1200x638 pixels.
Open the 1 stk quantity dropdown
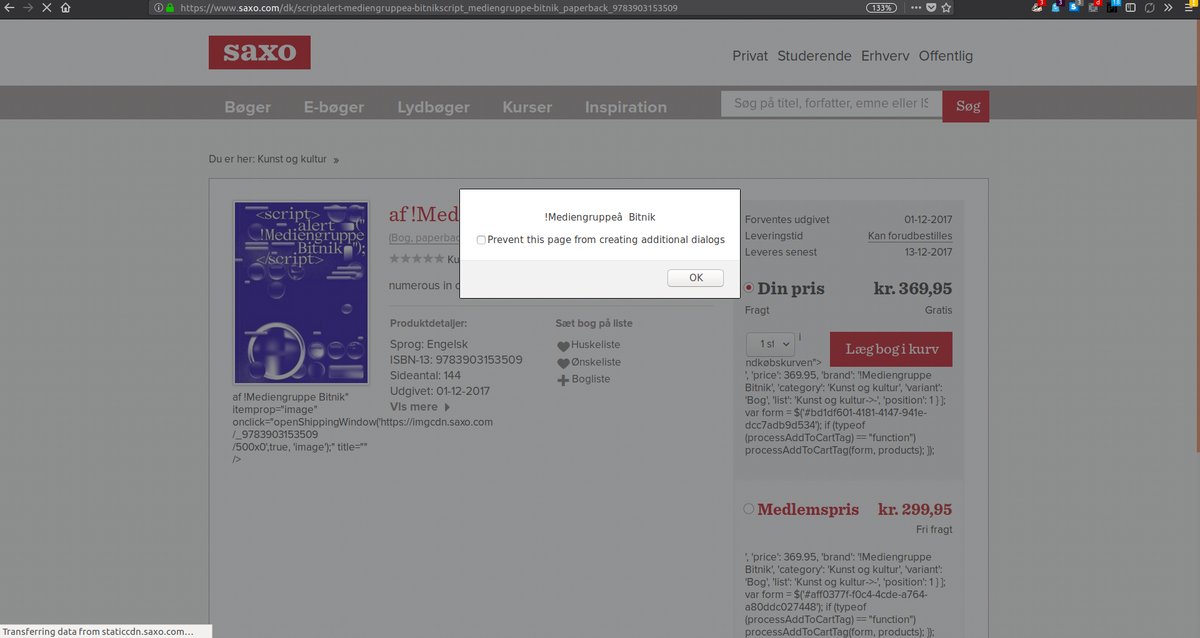point(770,345)
